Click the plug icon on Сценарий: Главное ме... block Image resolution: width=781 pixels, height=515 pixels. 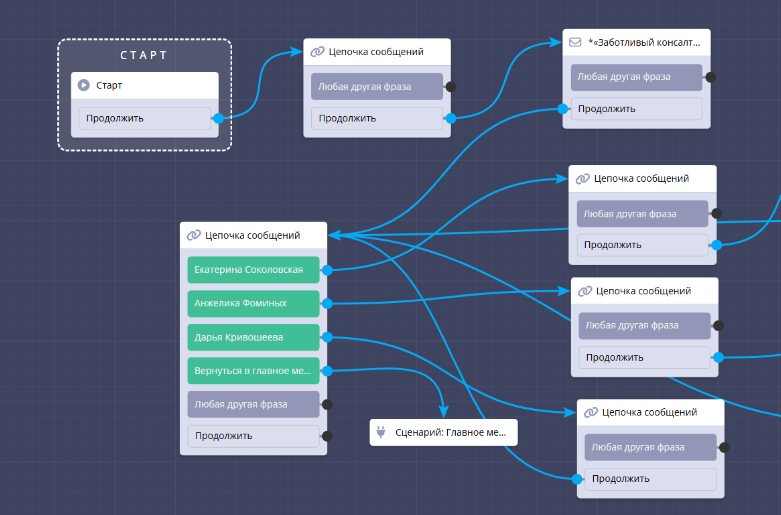(x=381, y=433)
